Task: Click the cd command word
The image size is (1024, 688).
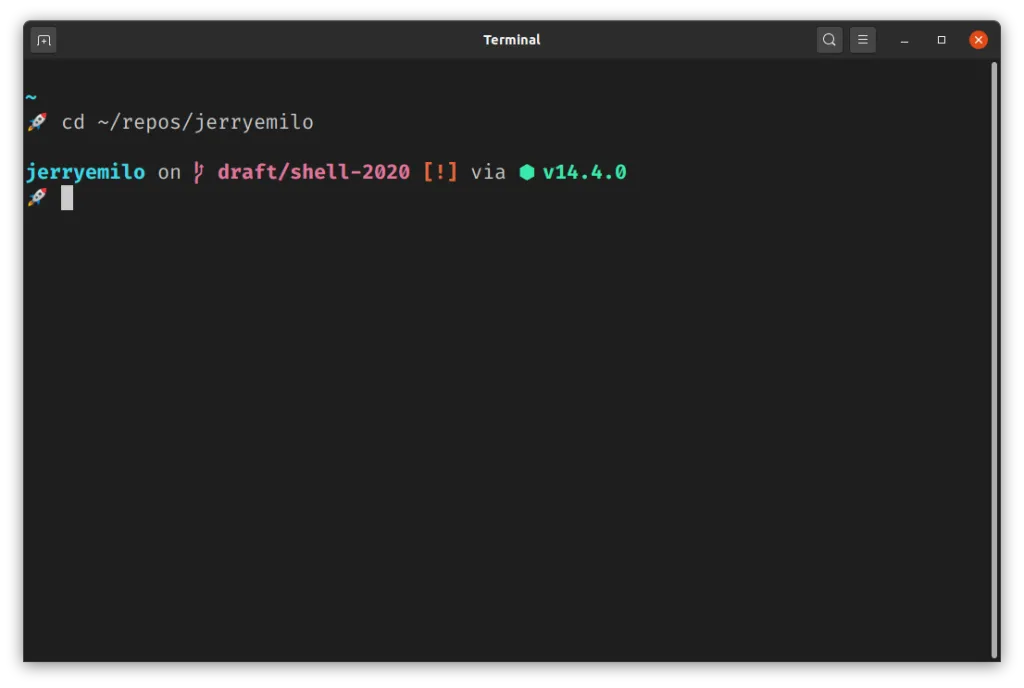Action: pyautogui.click(x=73, y=122)
